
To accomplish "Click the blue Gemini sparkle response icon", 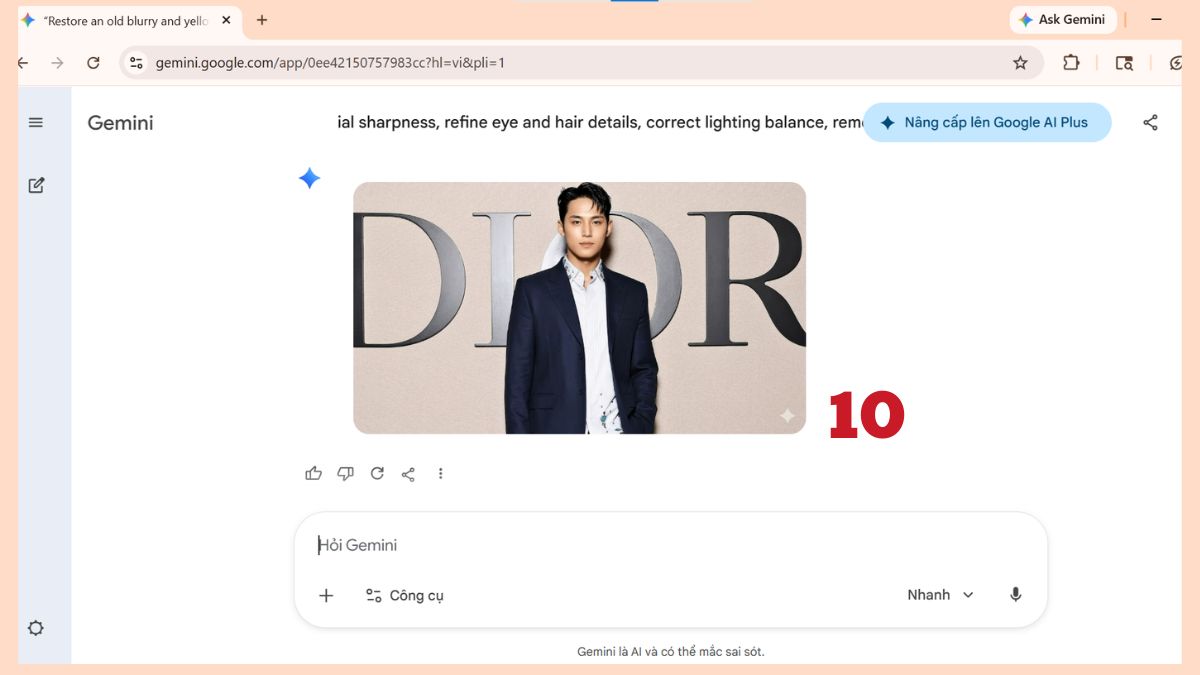I will 310,179.
